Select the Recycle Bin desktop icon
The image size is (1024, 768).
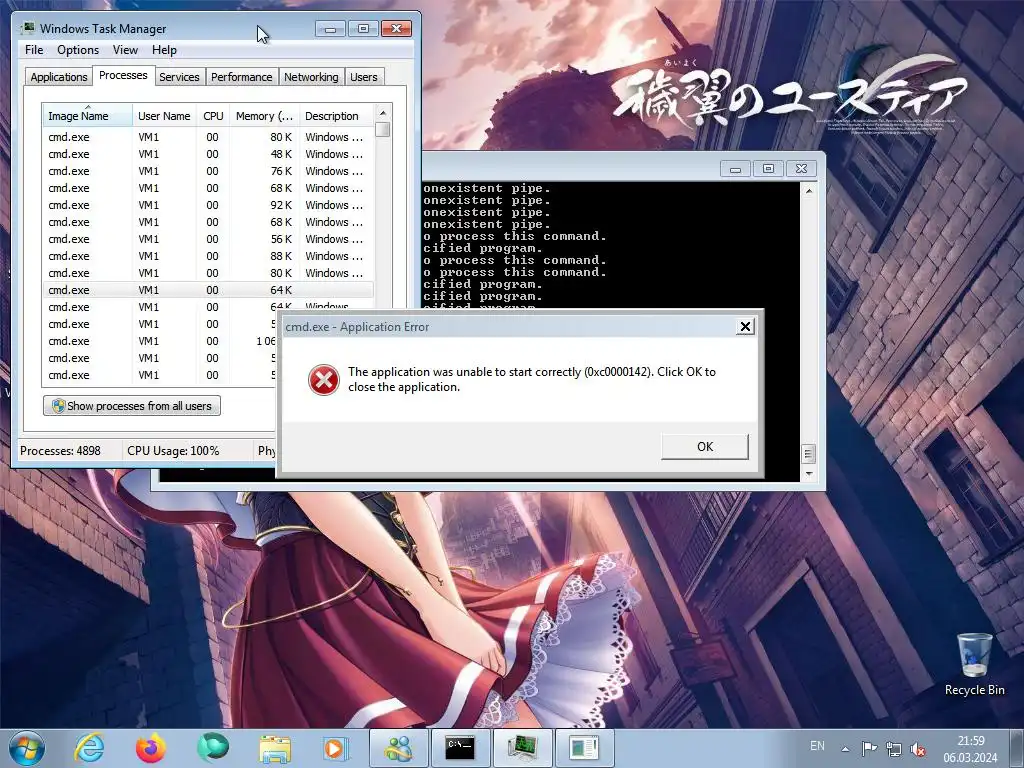974,665
